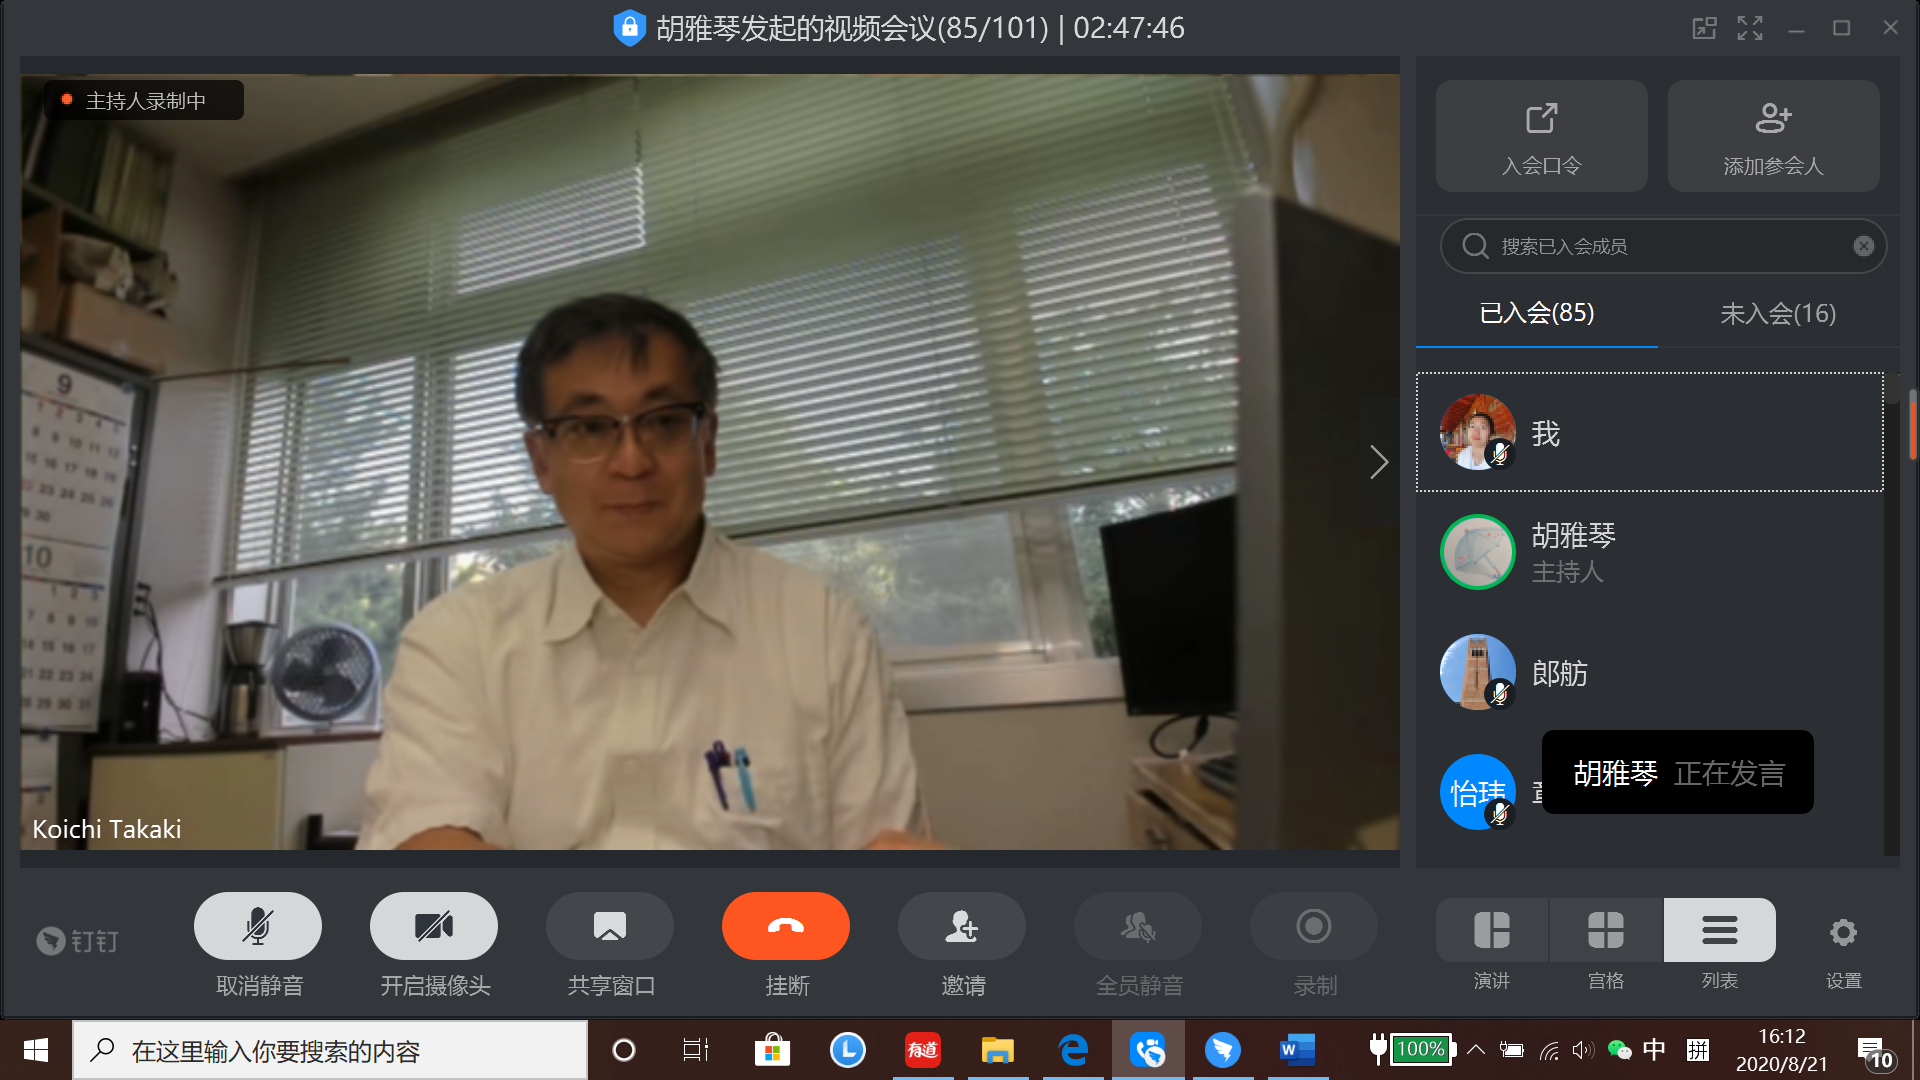Open 设置 gear settings
The image size is (1920, 1080).
pyautogui.click(x=1842, y=933)
